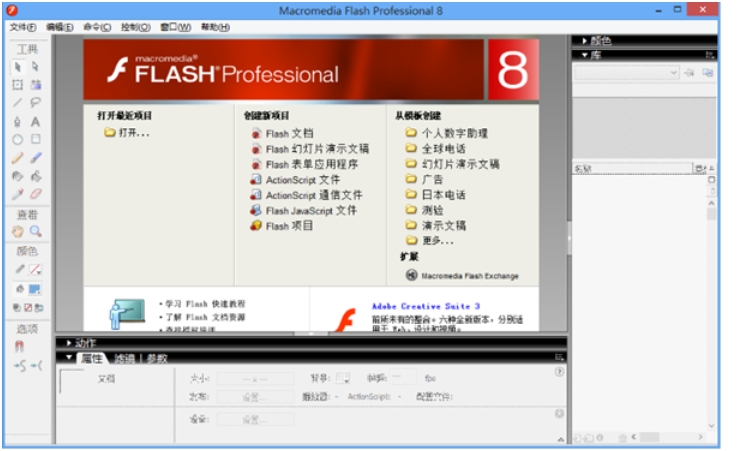This screenshot has height=451, width=745.
Task: Click the Swap Colors icon
Action: [39, 307]
